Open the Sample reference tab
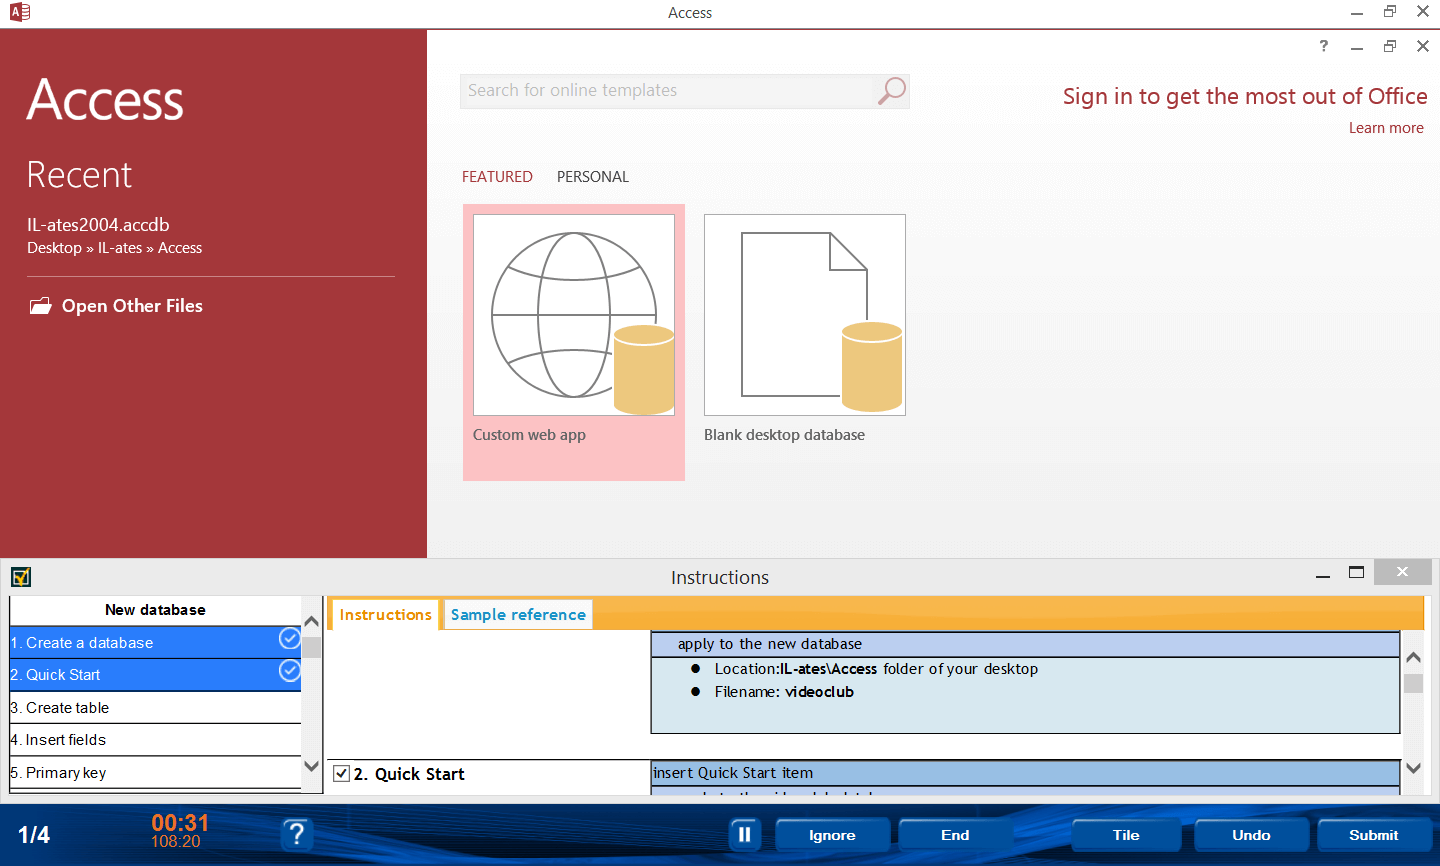Screen dimensions: 1440x866 coord(518,615)
